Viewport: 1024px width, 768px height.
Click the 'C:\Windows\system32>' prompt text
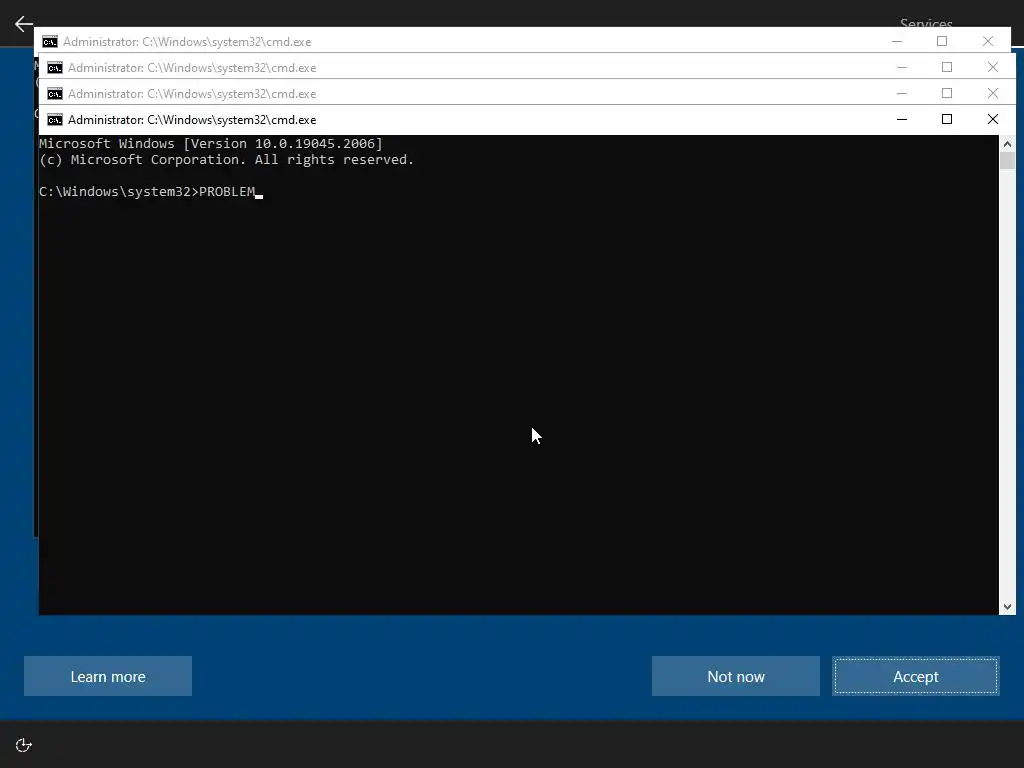point(119,191)
